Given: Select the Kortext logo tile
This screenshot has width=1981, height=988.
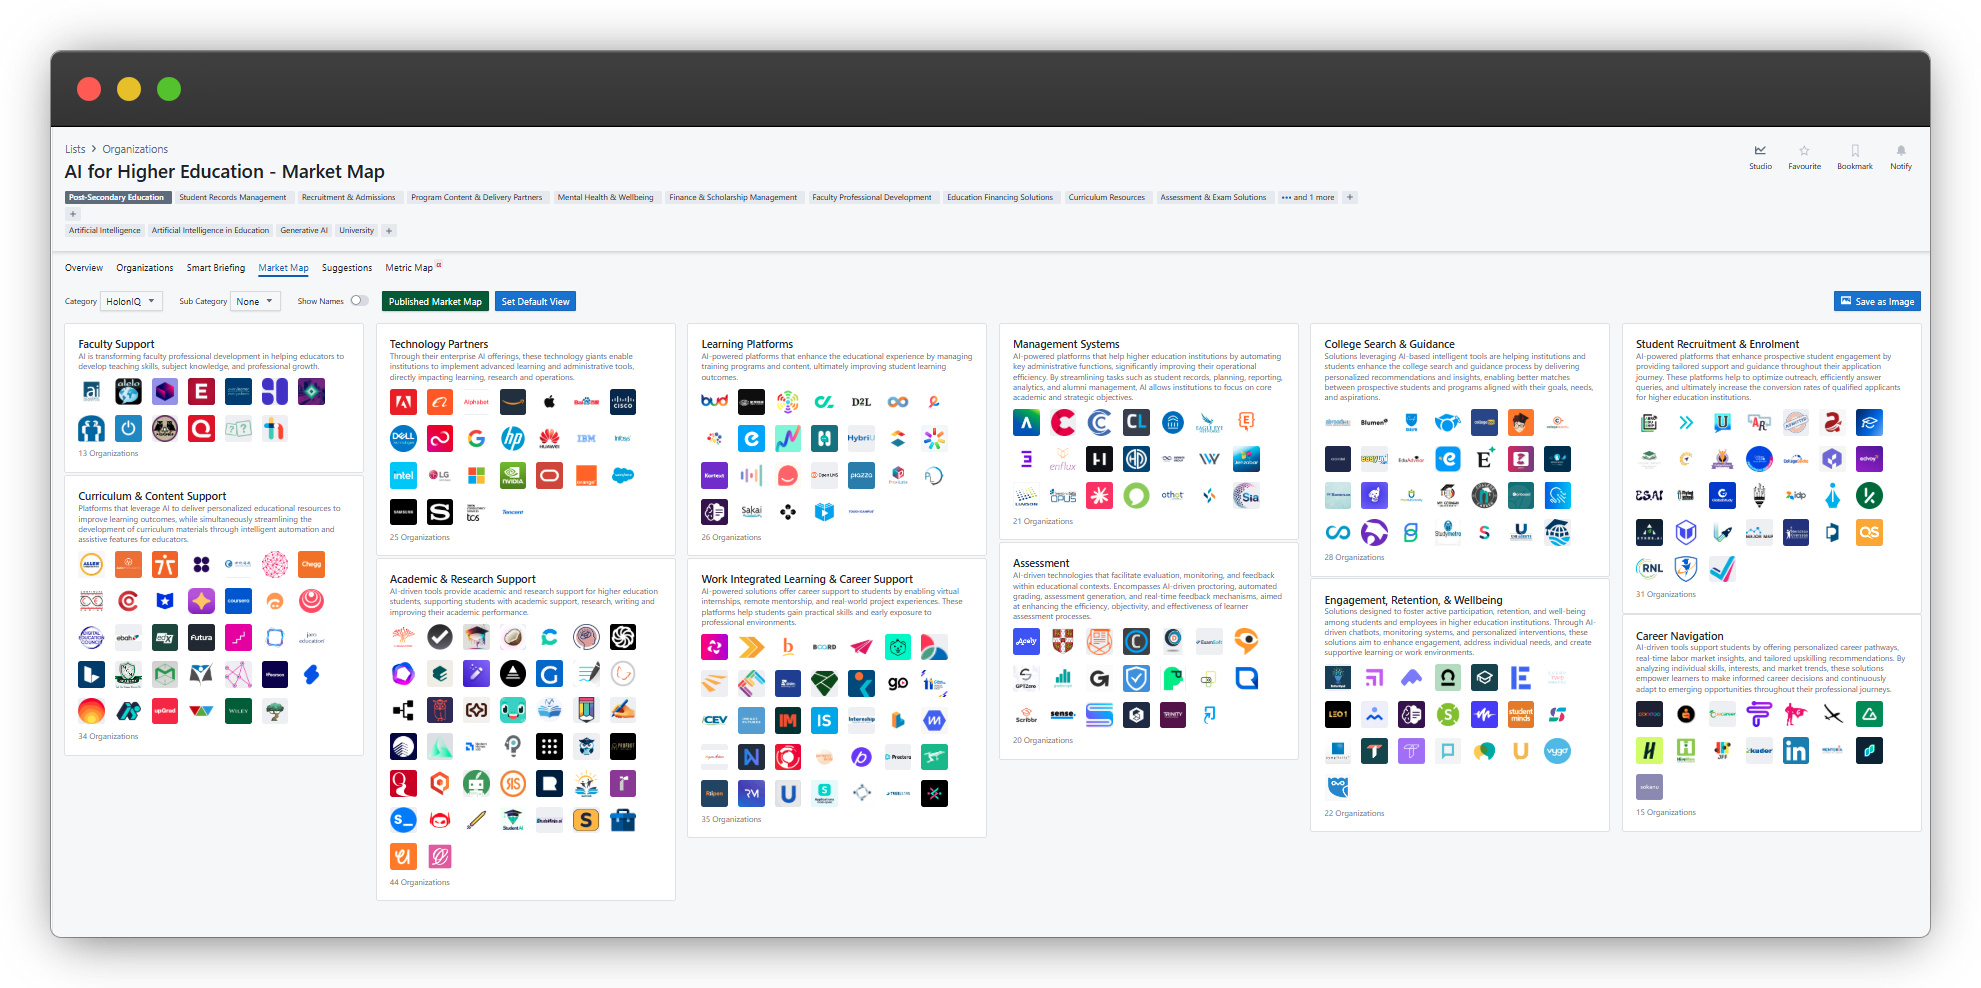Looking at the screenshot, I should 714,475.
